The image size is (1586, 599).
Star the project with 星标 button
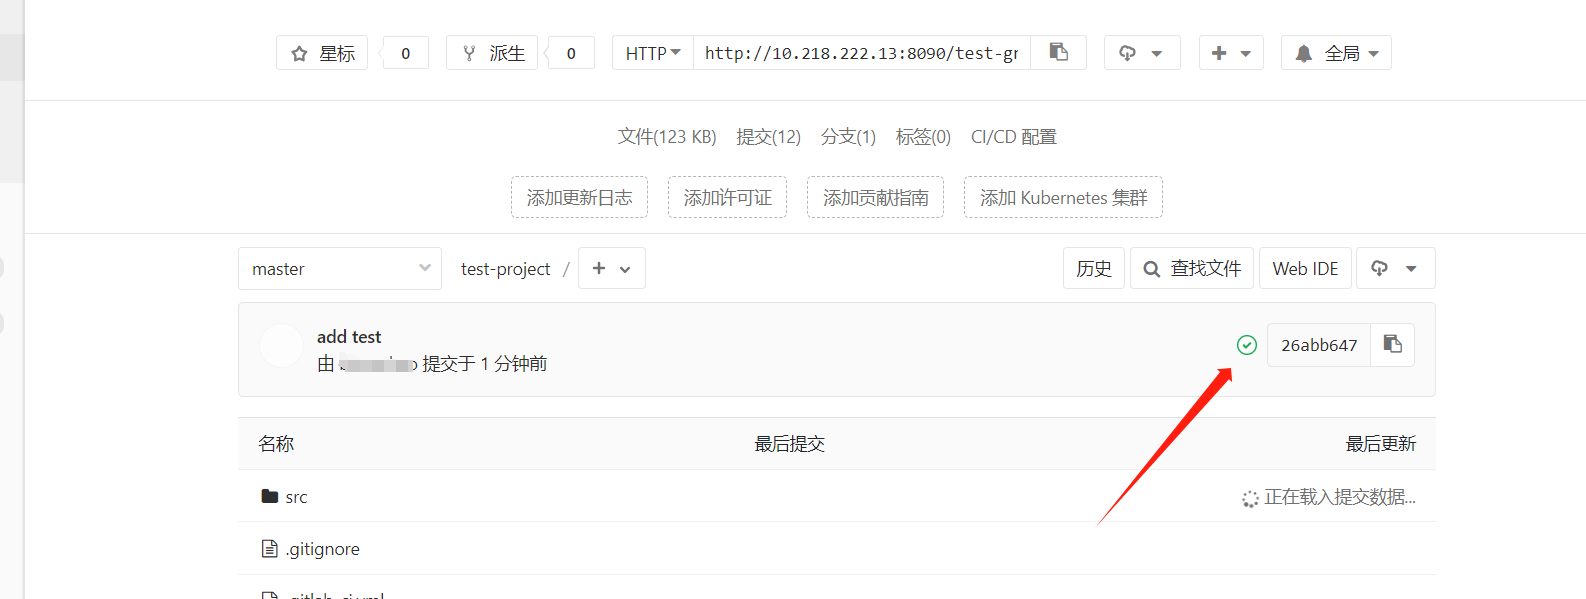(322, 53)
